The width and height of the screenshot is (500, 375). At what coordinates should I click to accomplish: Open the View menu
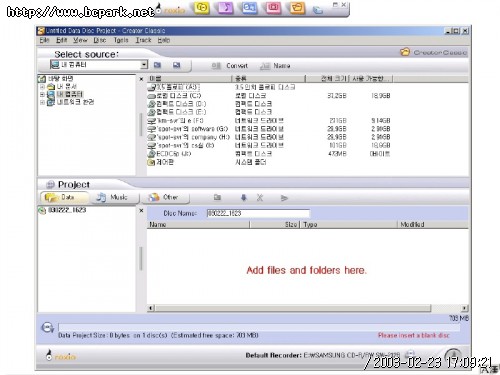[80, 40]
